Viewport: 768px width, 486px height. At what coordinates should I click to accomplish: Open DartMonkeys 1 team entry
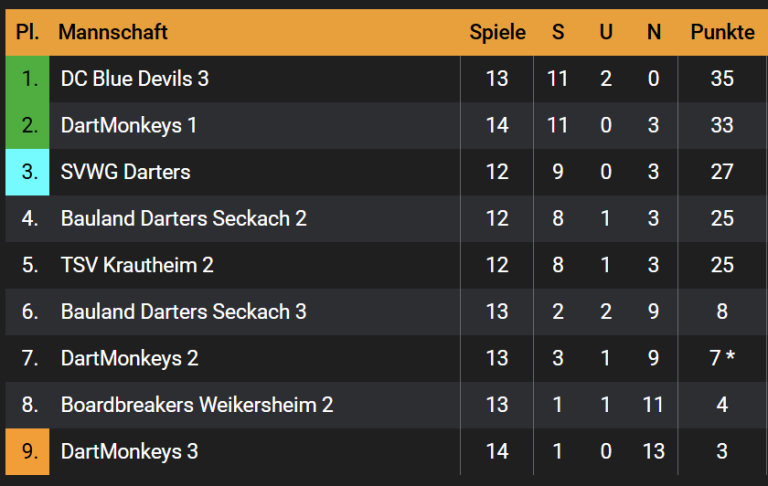tap(128, 125)
